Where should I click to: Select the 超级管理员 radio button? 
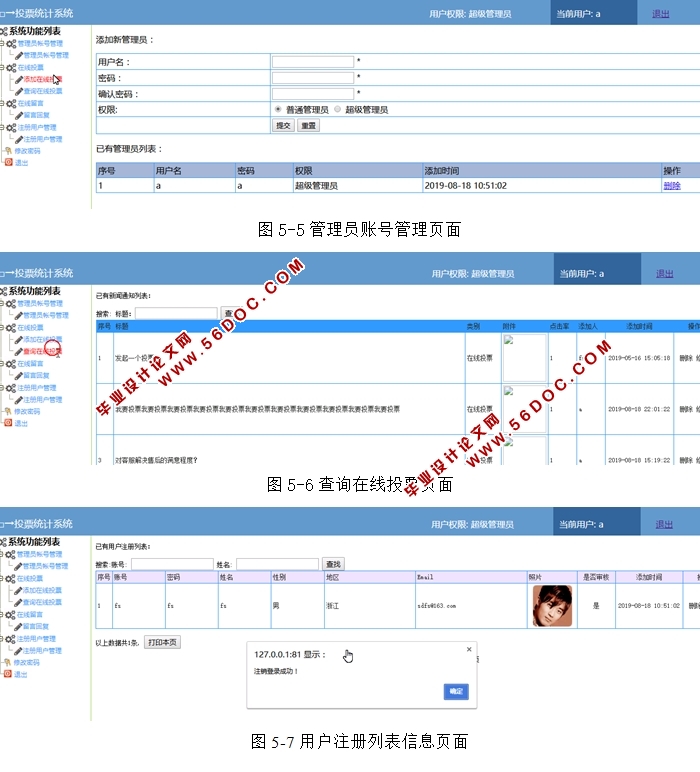[337, 109]
